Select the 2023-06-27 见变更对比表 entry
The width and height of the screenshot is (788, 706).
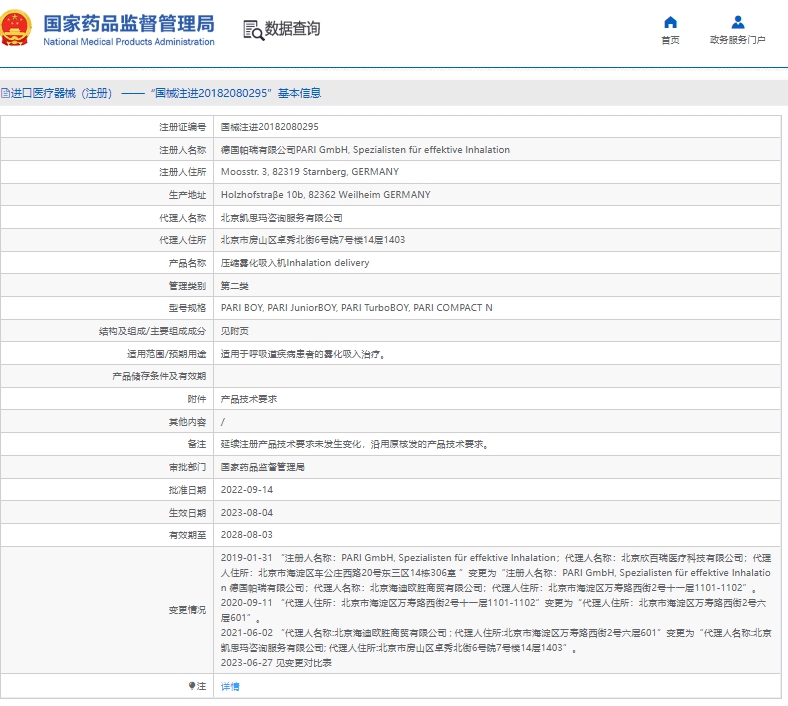pos(276,663)
